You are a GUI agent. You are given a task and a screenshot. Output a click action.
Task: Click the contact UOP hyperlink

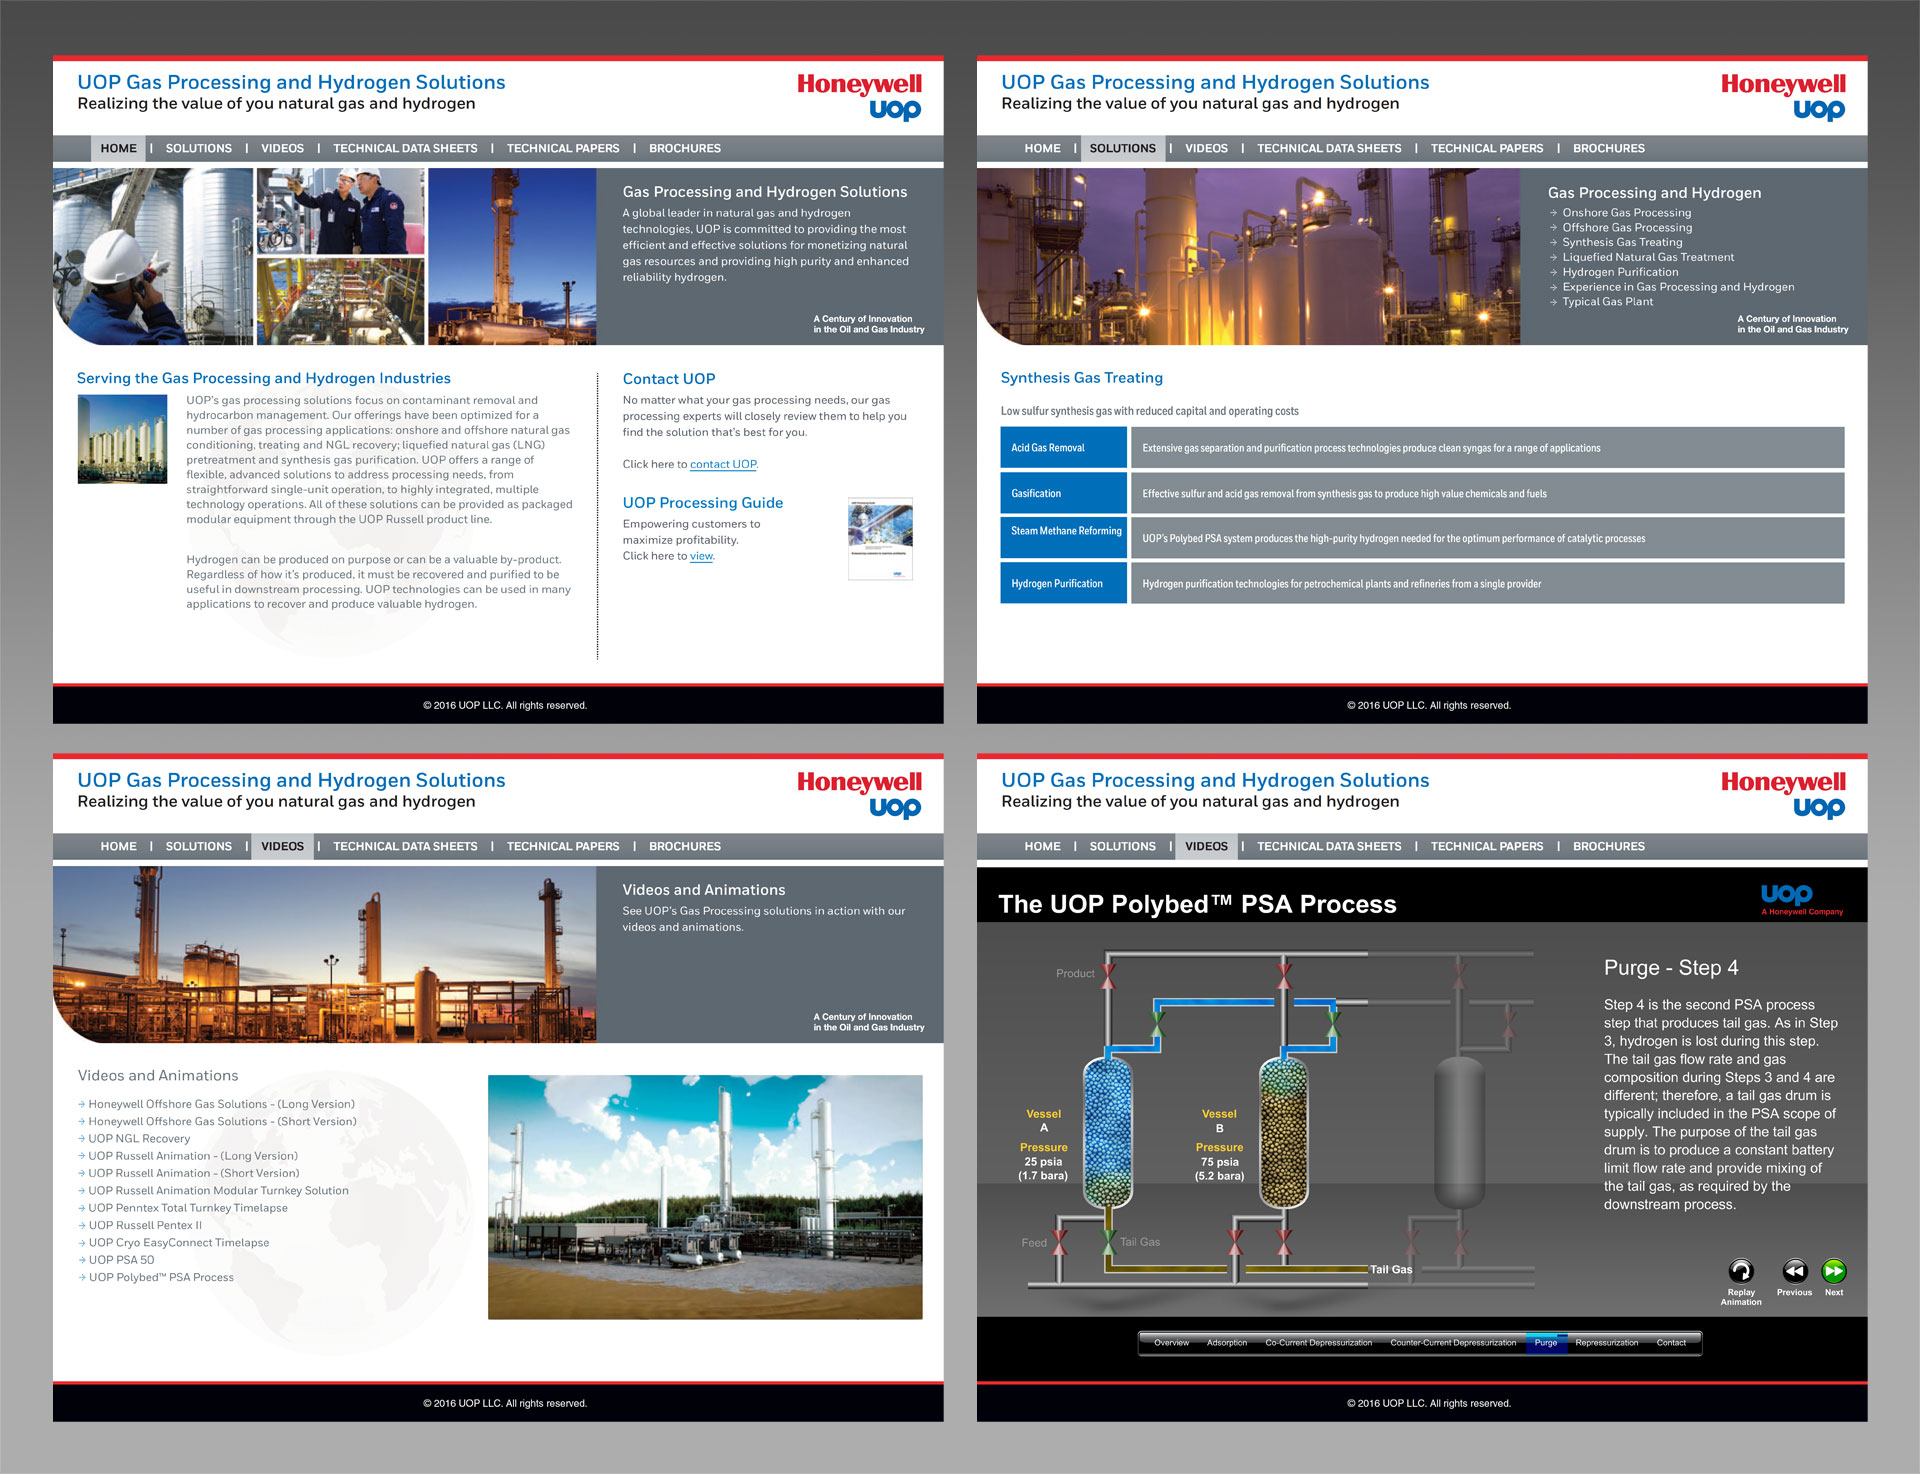coord(723,464)
